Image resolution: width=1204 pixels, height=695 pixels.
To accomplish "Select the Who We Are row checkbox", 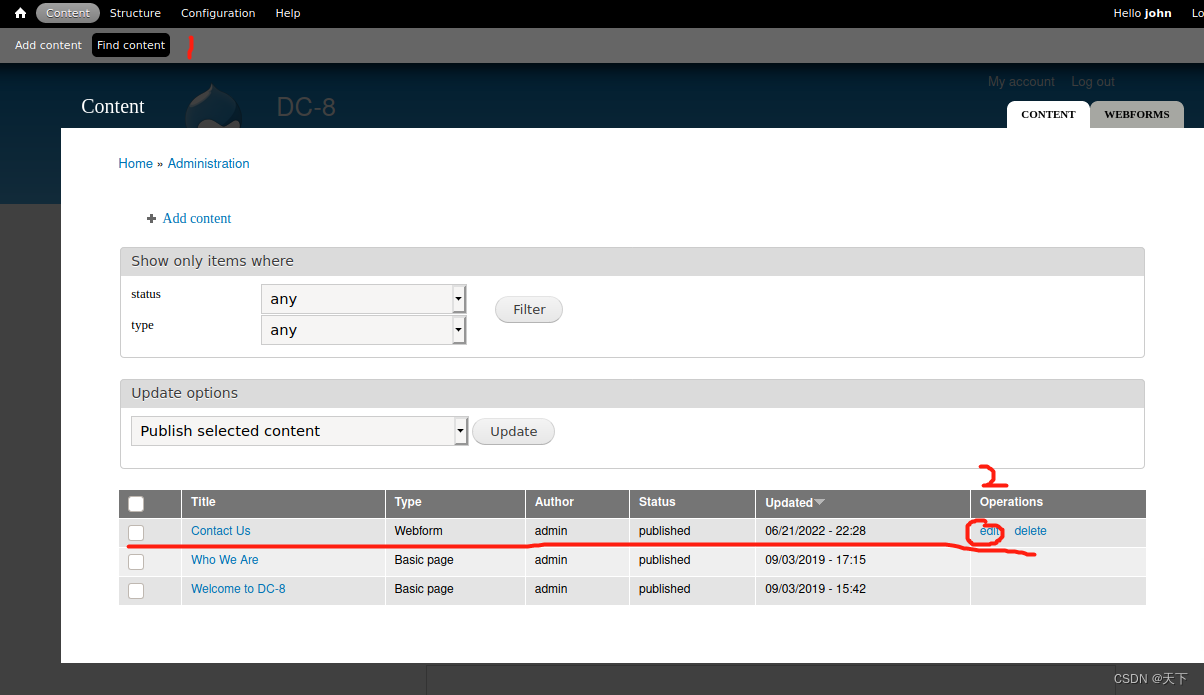I will click(136, 561).
